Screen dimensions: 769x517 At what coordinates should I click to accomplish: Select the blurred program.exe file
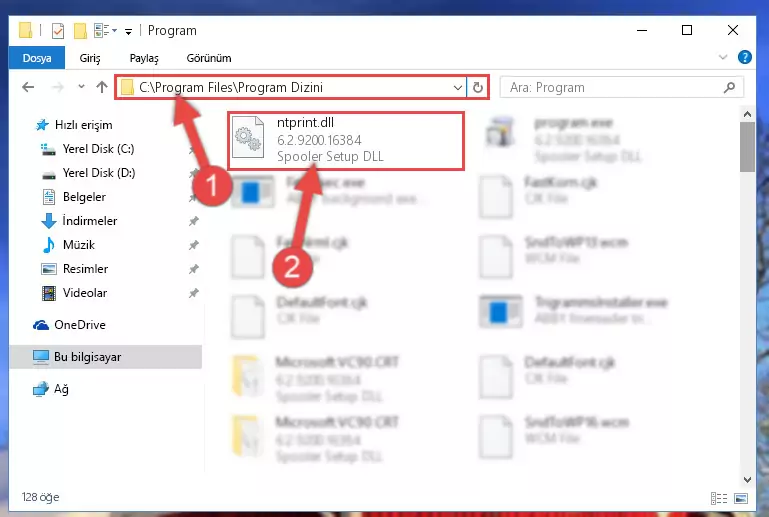point(564,139)
